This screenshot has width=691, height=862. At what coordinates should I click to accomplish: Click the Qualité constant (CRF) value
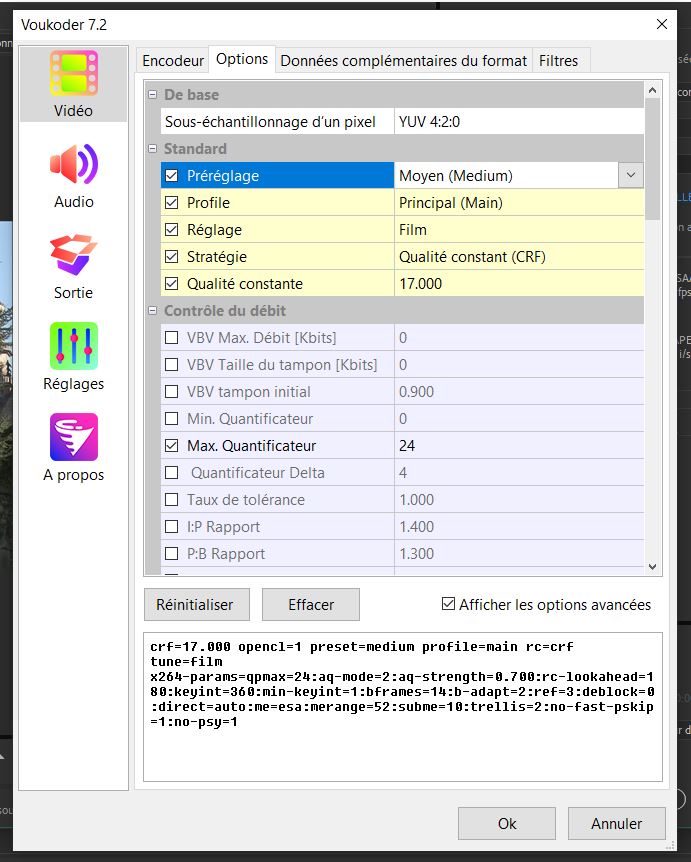[x=519, y=256]
